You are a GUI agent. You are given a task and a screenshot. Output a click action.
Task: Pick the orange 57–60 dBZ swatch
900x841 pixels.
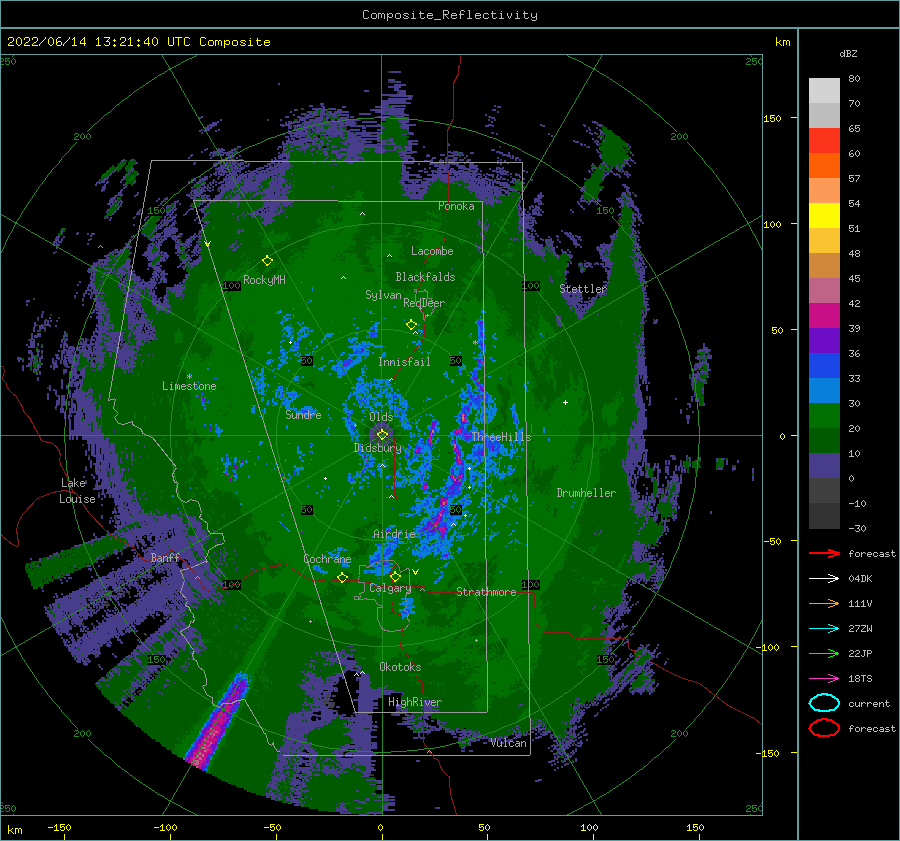tap(824, 166)
